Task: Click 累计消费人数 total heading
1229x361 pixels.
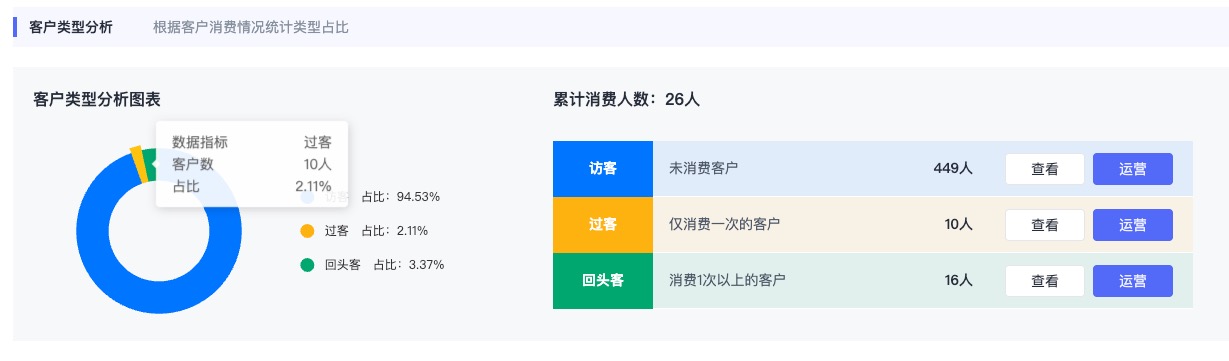Action: coord(626,99)
